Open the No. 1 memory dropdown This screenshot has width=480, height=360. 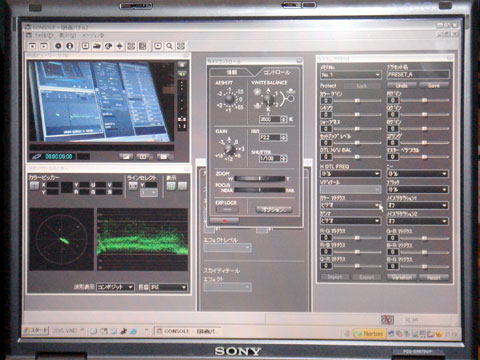tap(350, 75)
